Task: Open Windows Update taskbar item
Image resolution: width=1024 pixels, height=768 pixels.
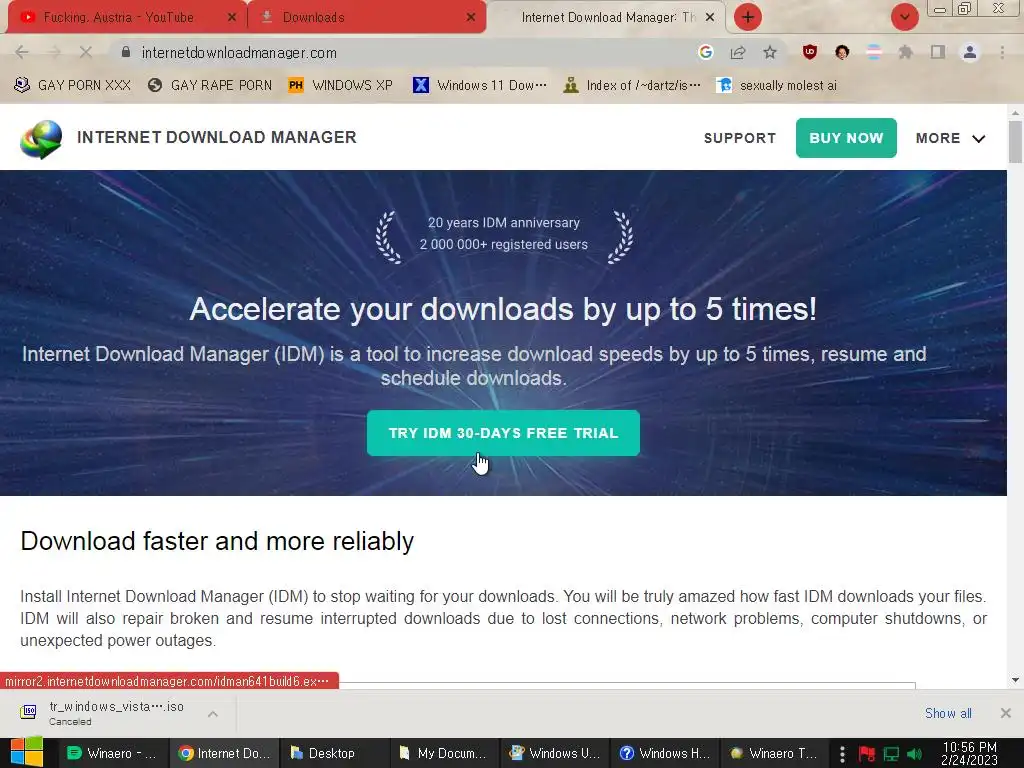Action: [x=554, y=753]
